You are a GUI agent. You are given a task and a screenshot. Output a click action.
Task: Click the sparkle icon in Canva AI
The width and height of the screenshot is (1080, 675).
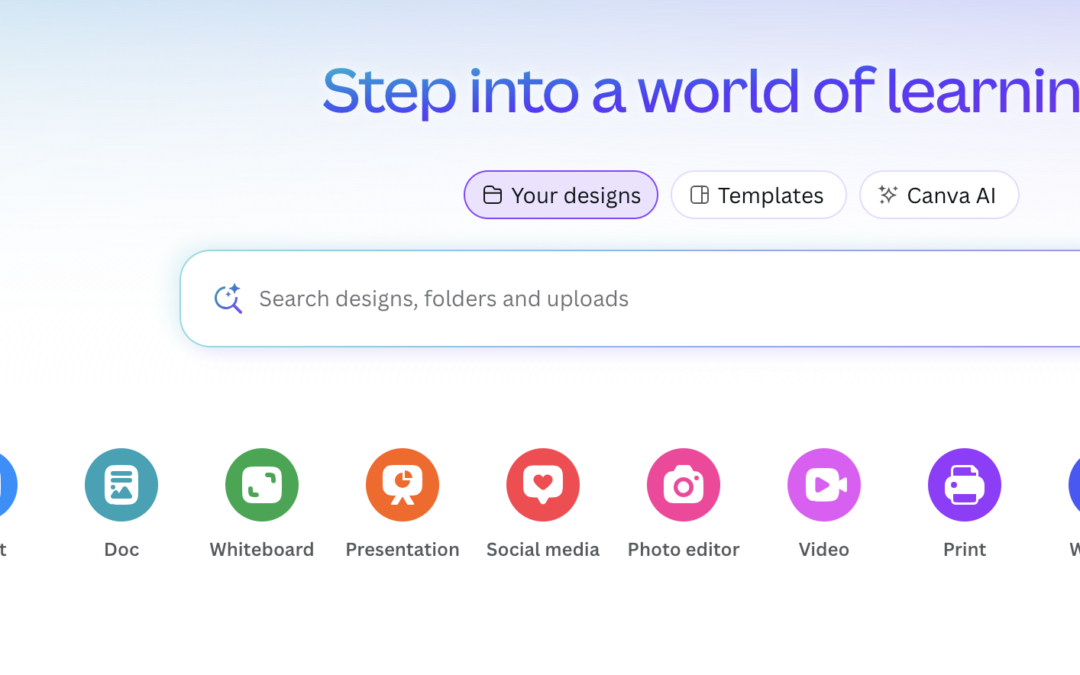tap(888, 195)
